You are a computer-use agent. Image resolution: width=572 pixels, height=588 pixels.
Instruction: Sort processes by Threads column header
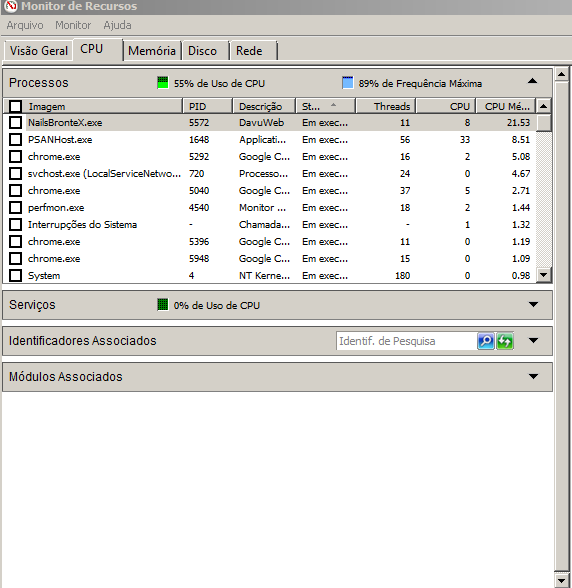tap(386, 106)
